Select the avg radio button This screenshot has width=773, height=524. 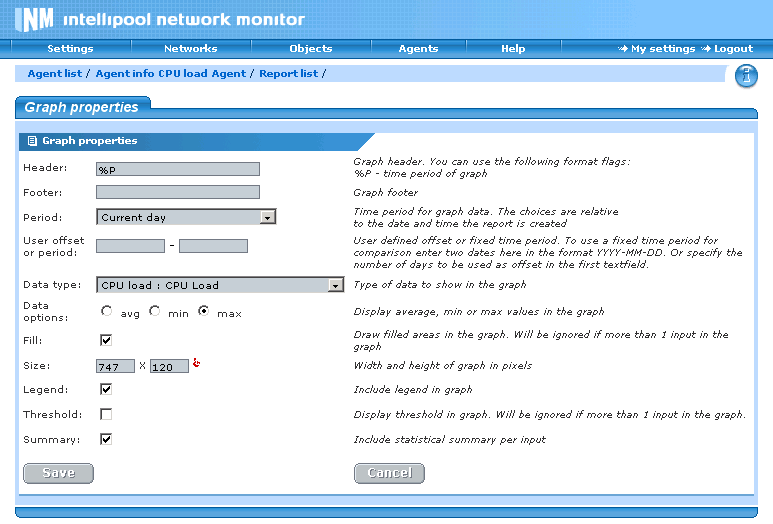[107, 312]
